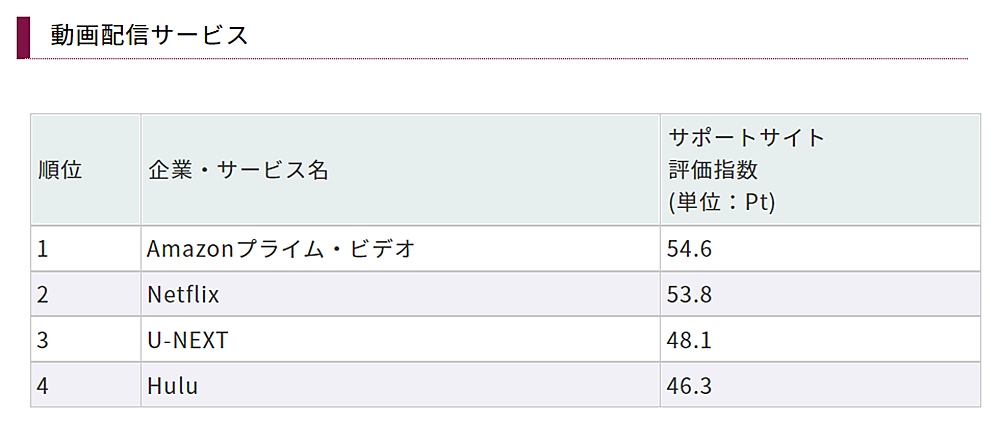This screenshot has width=1000, height=421.
Task: Select rank number 2 cell
Action: point(43,295)
